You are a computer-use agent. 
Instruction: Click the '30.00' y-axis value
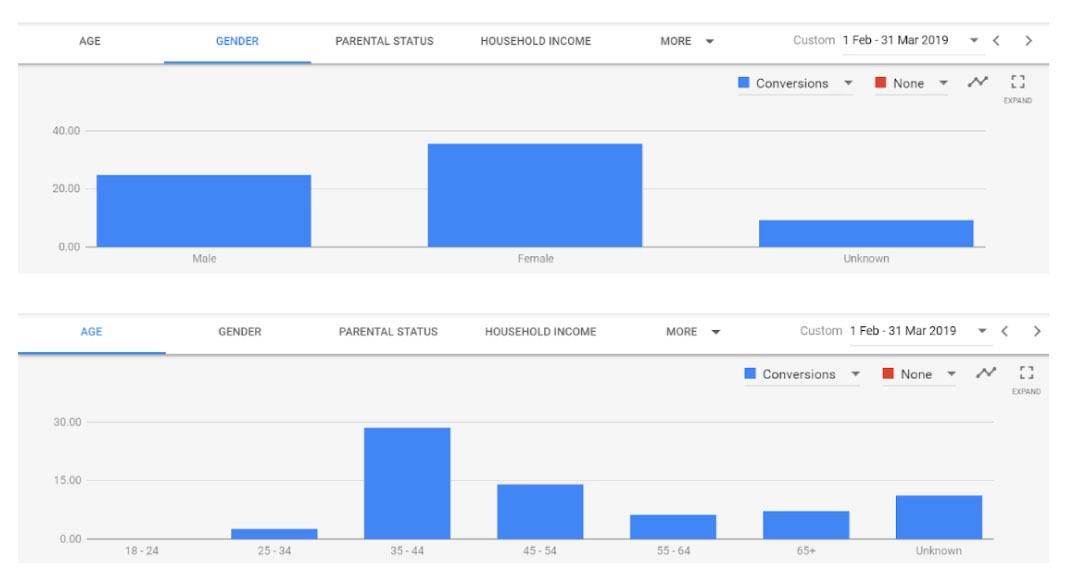(x=67, y=422)
